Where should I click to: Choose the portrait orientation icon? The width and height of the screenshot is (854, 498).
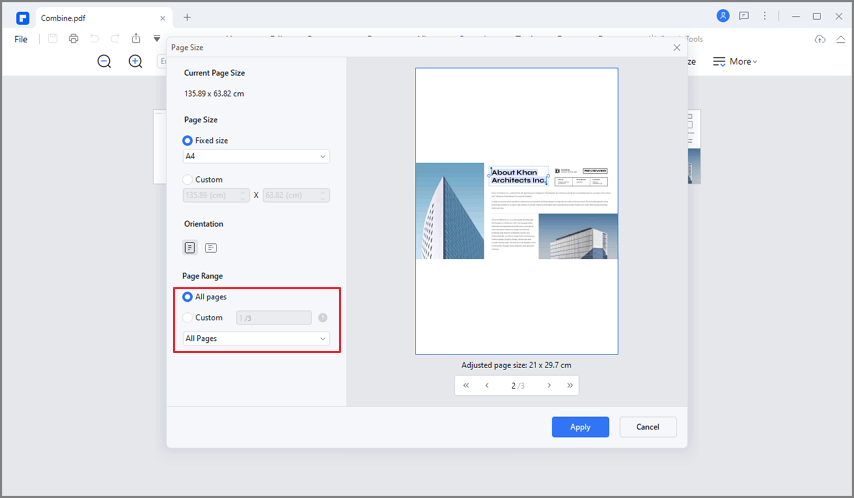(x=190, y=248)
